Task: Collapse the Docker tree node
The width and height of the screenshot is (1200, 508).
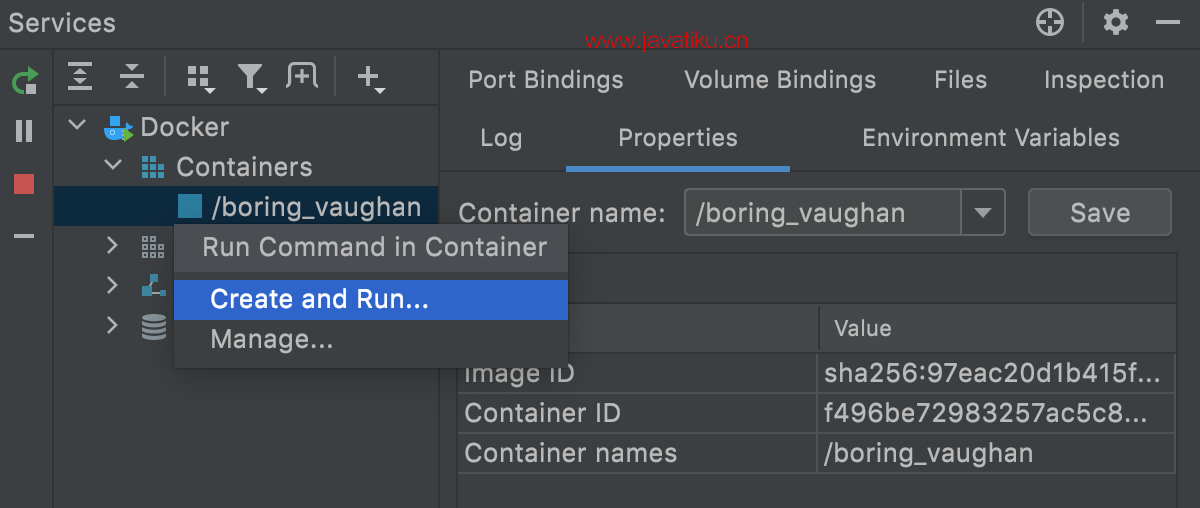Action: click(77, 127)
